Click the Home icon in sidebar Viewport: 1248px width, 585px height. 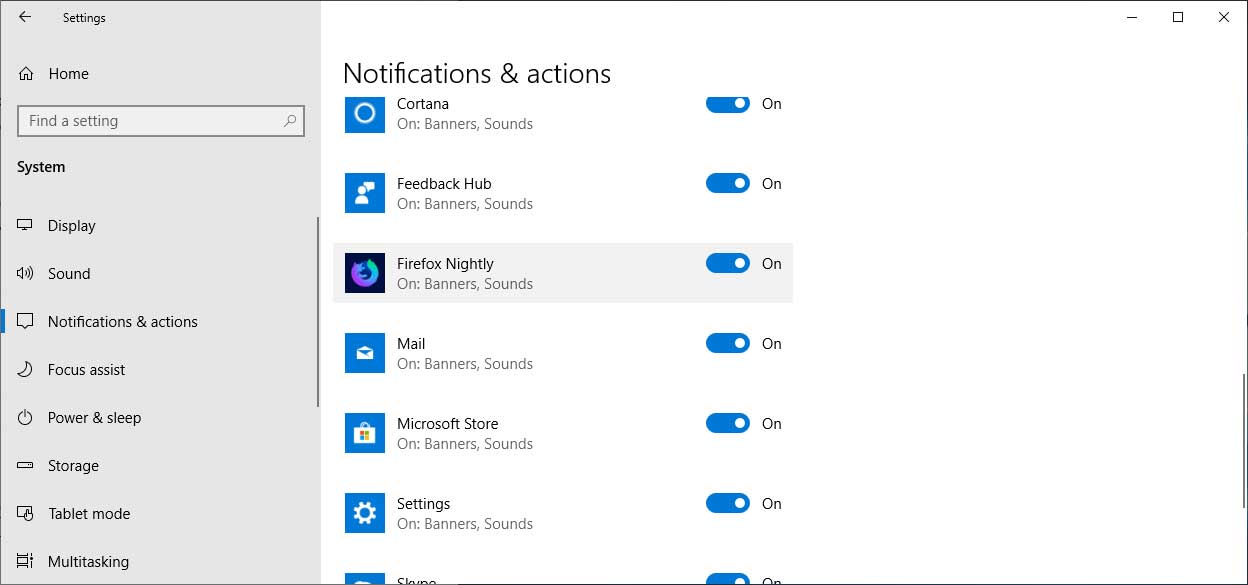click(26, 74)
